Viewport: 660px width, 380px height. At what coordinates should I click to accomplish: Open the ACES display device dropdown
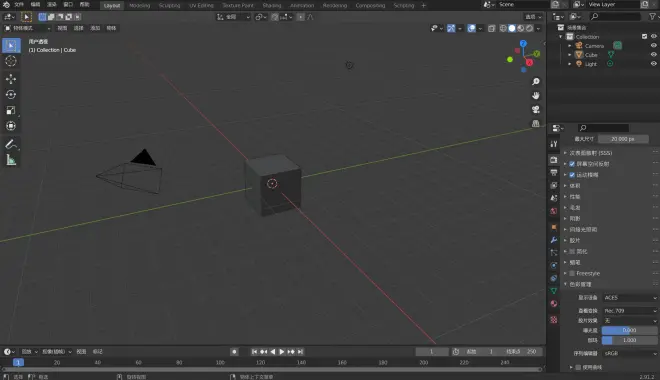coord(630,298)
